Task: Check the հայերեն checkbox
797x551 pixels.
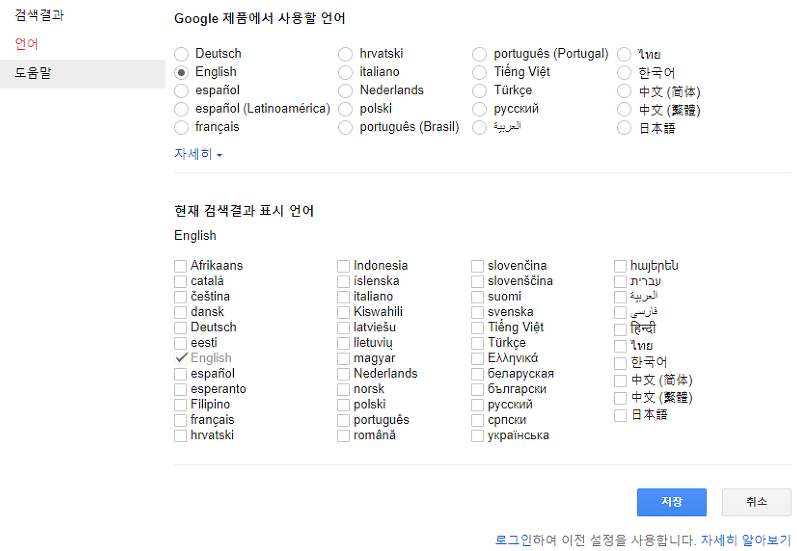Action: (620, 266)
